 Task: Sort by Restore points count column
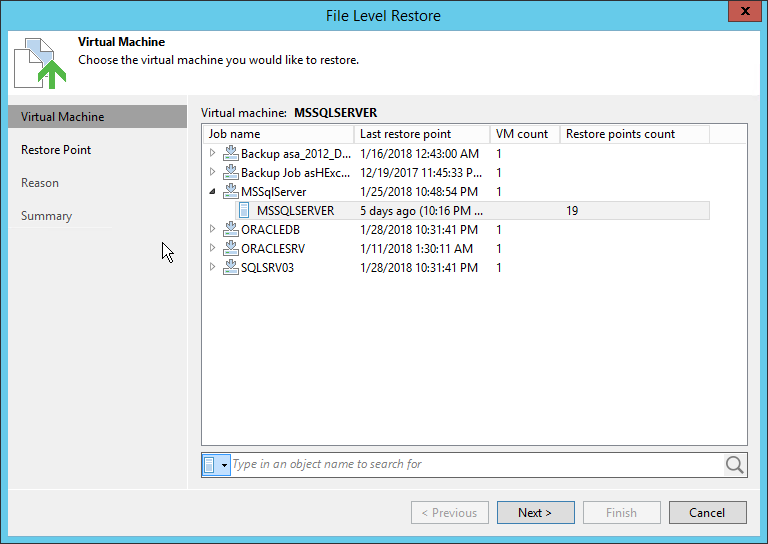[635, 134]
